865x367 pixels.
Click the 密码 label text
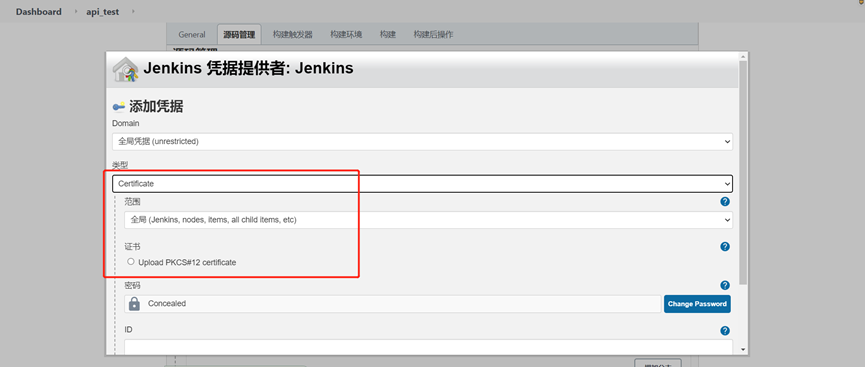pos(132,285)
